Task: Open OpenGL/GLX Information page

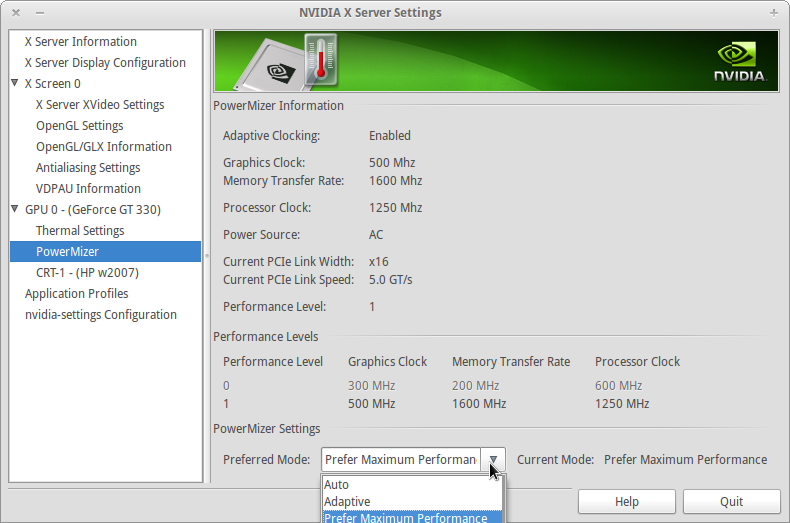Action: pos(104,147)
